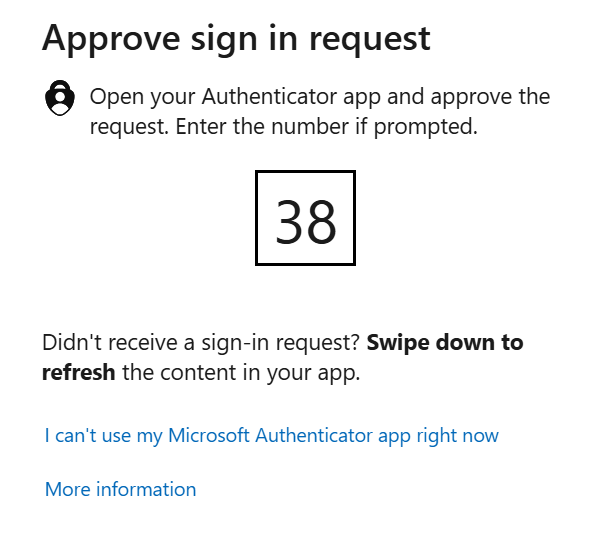Image resolution: width=603 pixels, height=554 pixels.
Task: Click "I can't use my Microsoft Authenticator app" link
Action: [x=271, y=436]
